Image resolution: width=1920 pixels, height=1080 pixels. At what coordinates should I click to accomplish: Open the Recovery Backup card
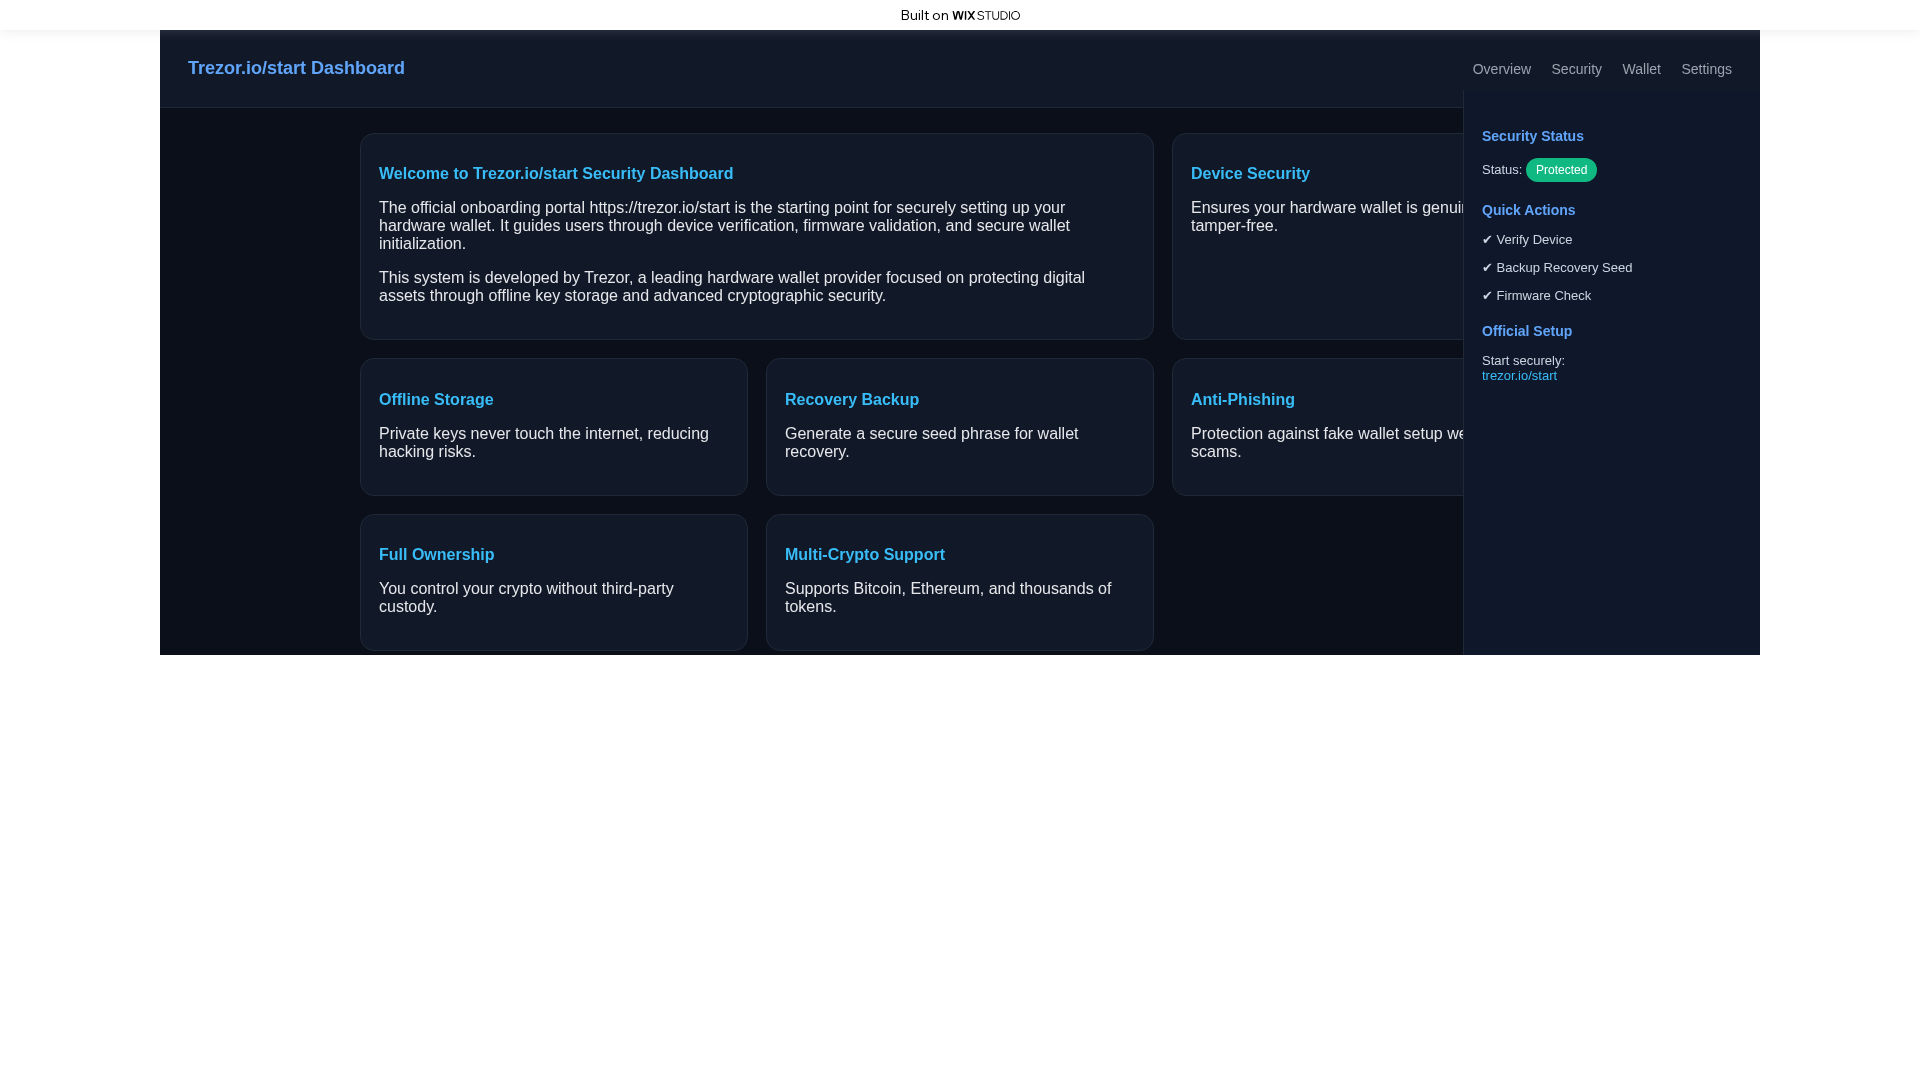pos(960,427)
